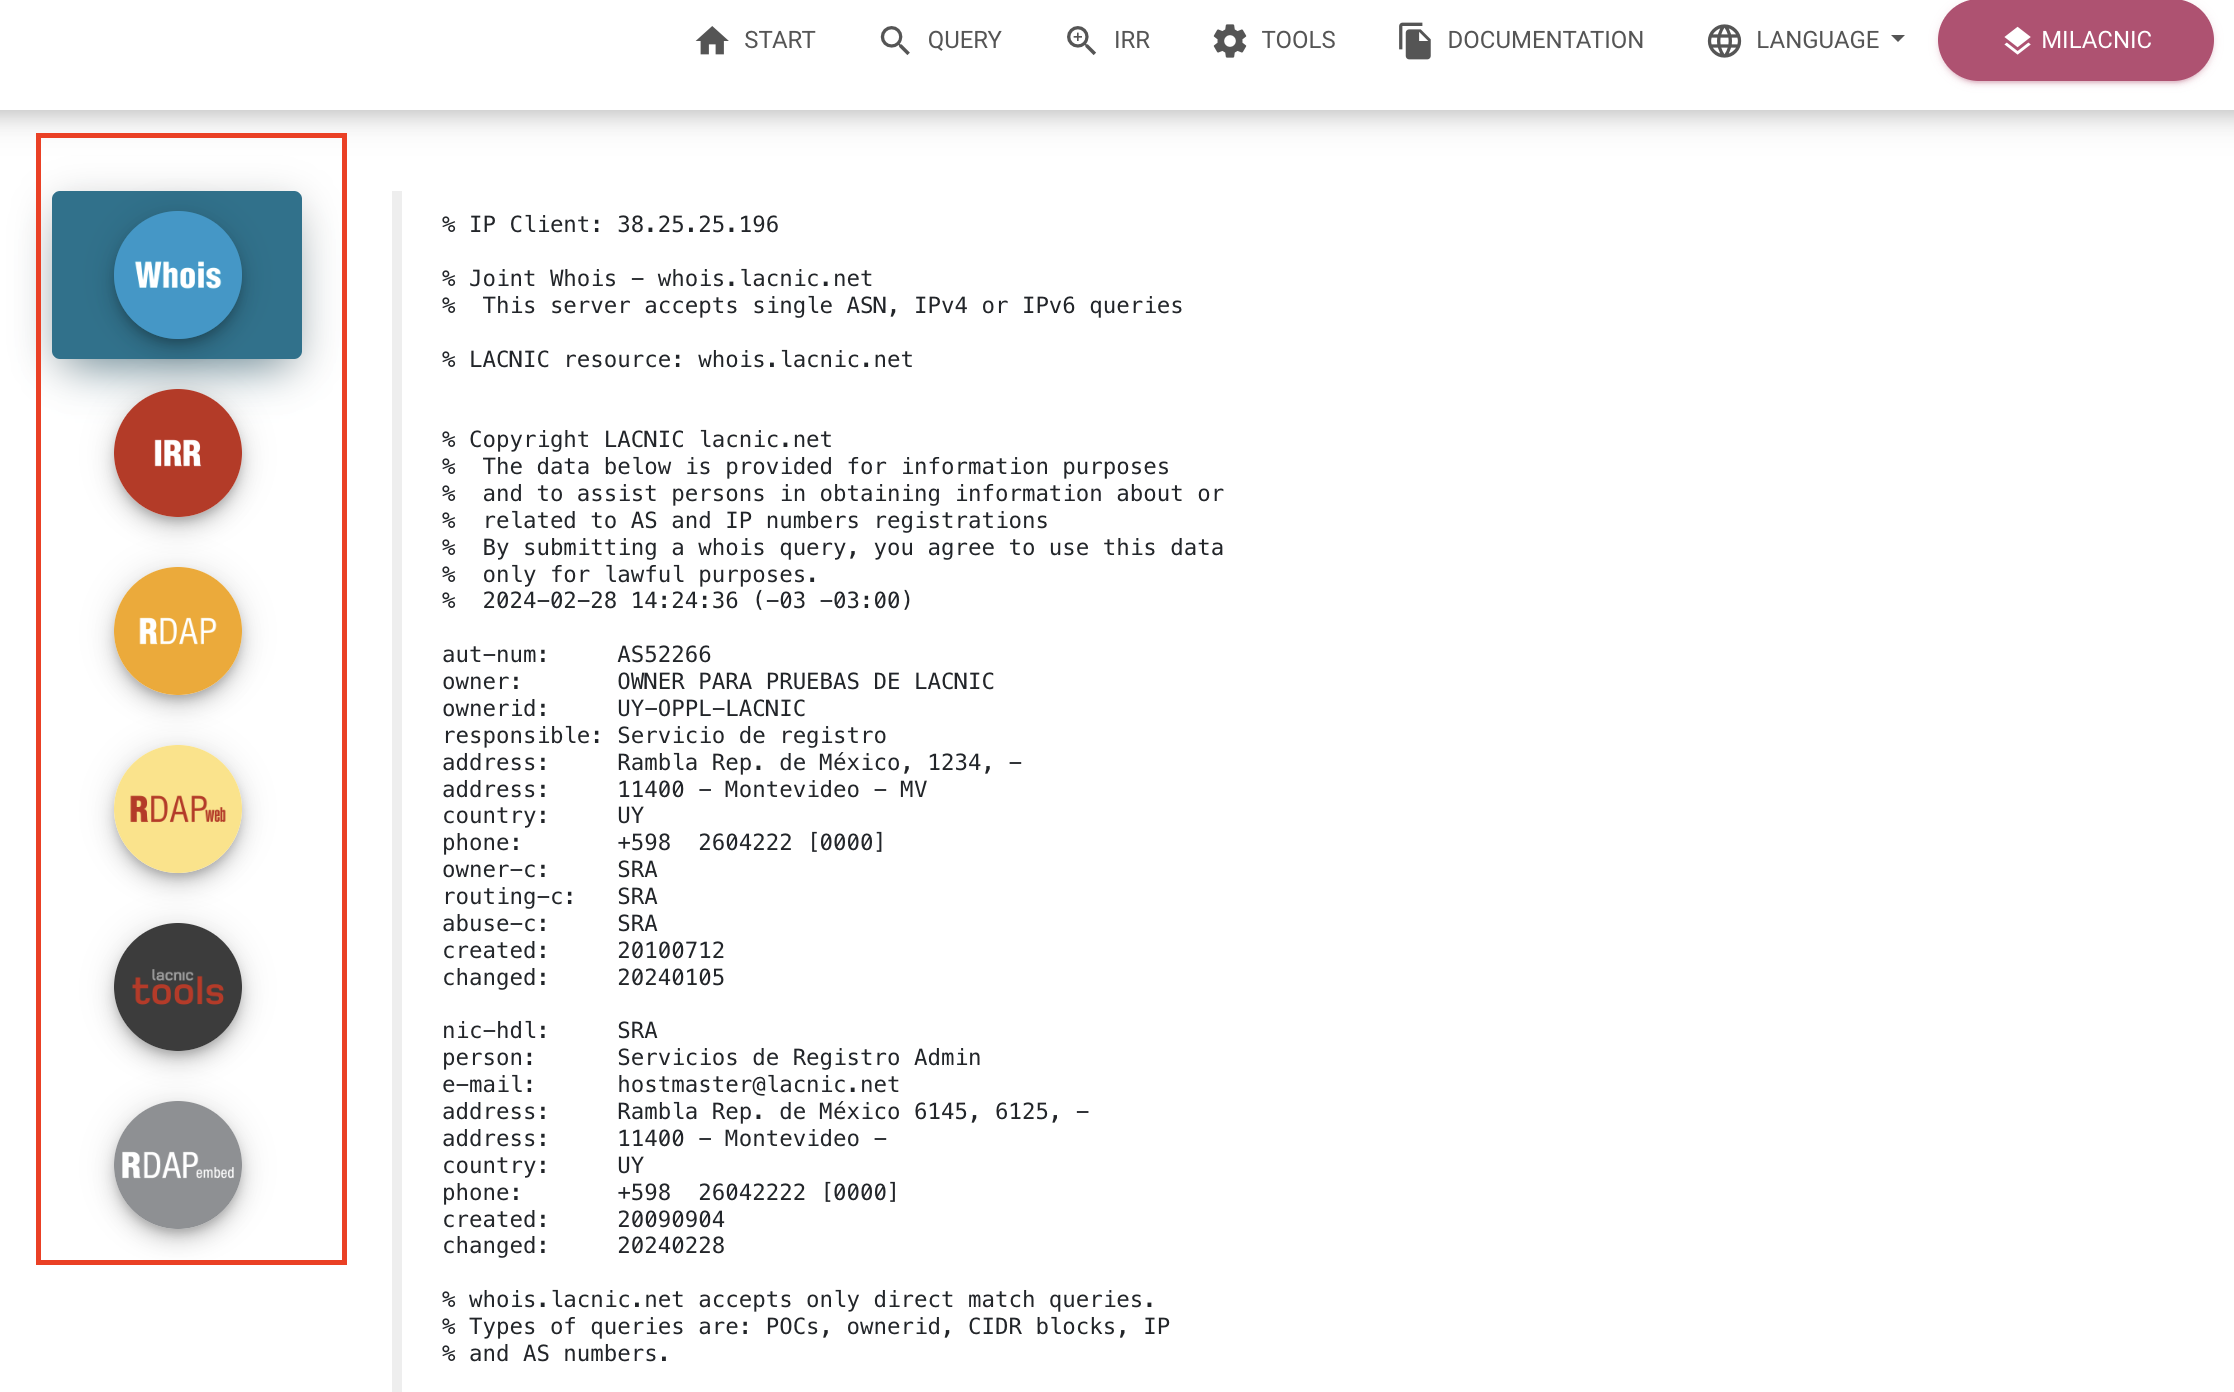The image size is (2234, 1392).
Task: Open the gray RDAP embed icon
Action: coord(177,1165)
